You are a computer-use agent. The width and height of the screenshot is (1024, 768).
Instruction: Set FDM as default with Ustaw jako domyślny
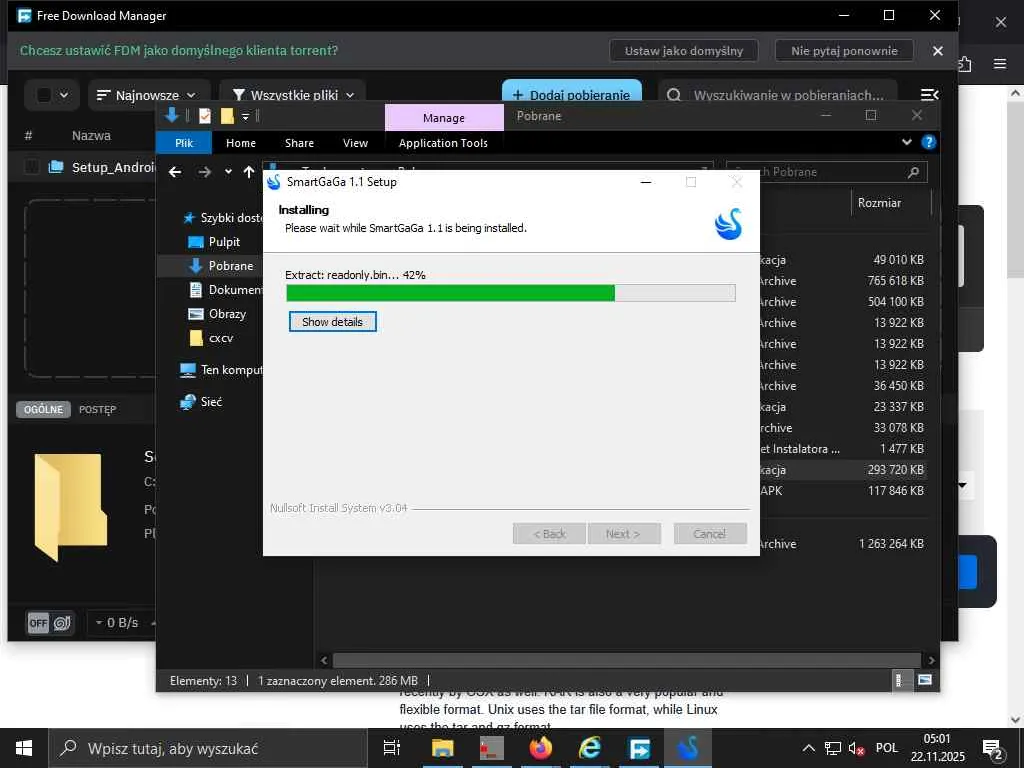(x=684, y=50)
